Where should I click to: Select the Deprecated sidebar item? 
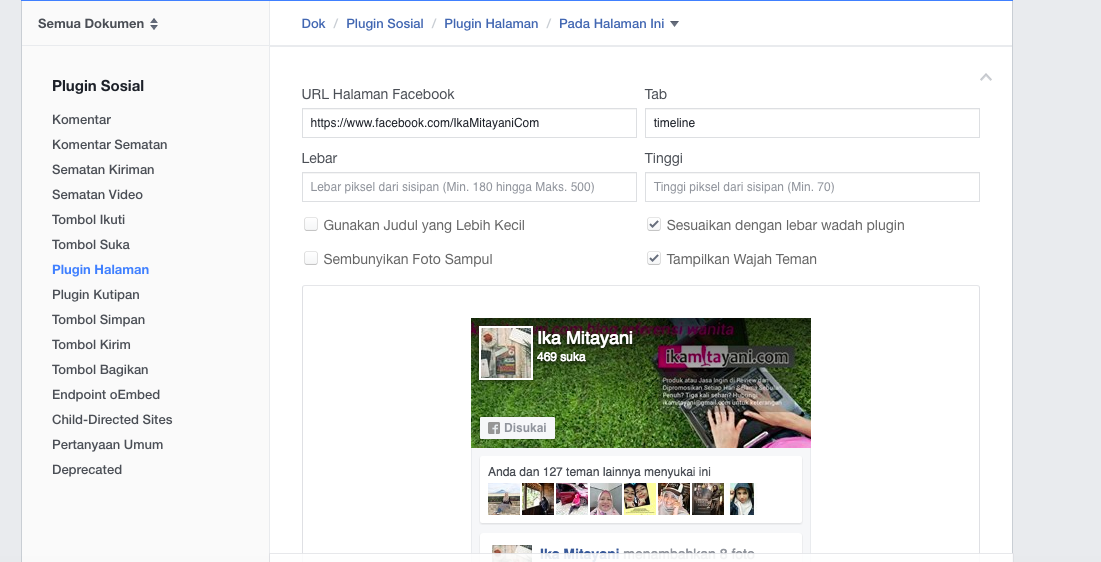click(87, 469)
